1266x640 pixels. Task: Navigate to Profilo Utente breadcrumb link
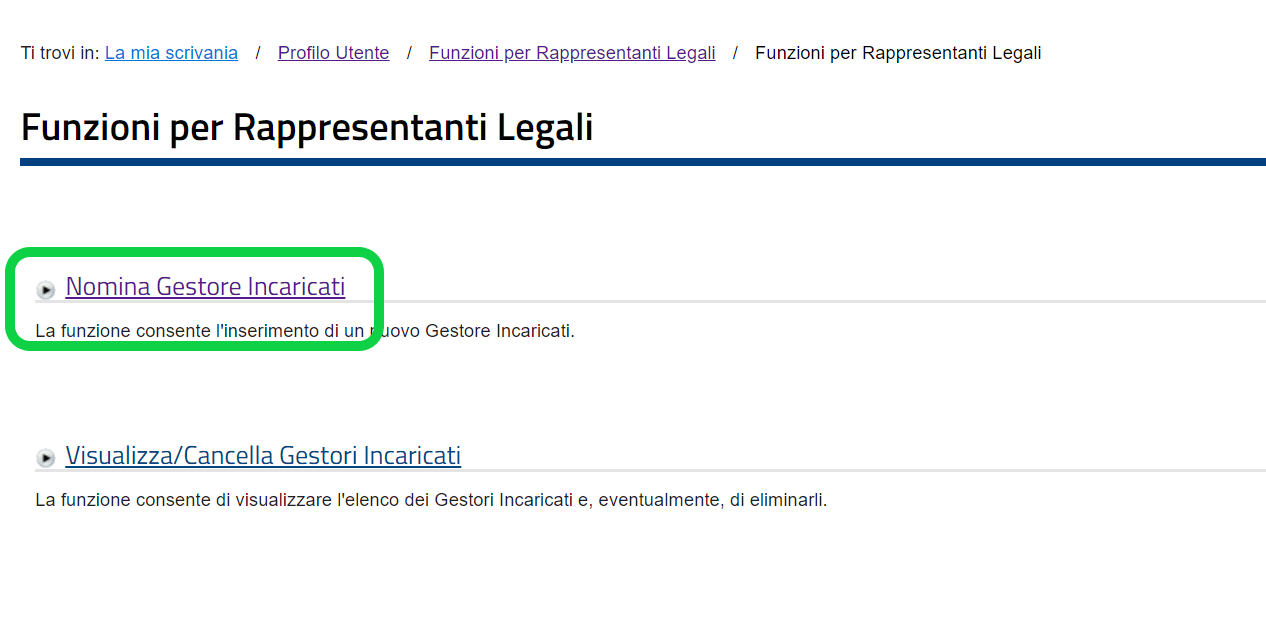click(334, 53)
